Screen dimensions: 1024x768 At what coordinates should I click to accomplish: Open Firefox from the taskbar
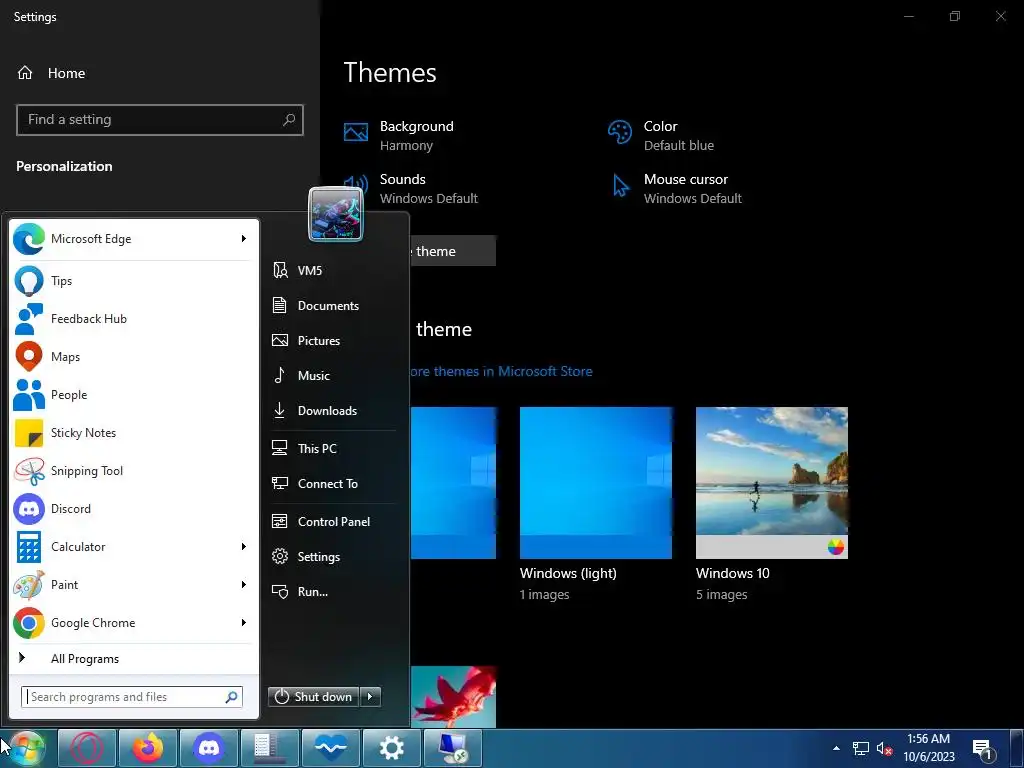(148, 748)
